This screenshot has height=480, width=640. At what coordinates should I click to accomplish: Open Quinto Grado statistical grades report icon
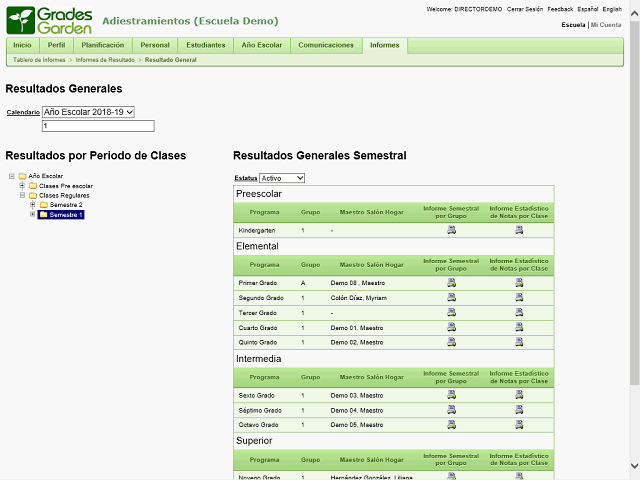[519, 342]
